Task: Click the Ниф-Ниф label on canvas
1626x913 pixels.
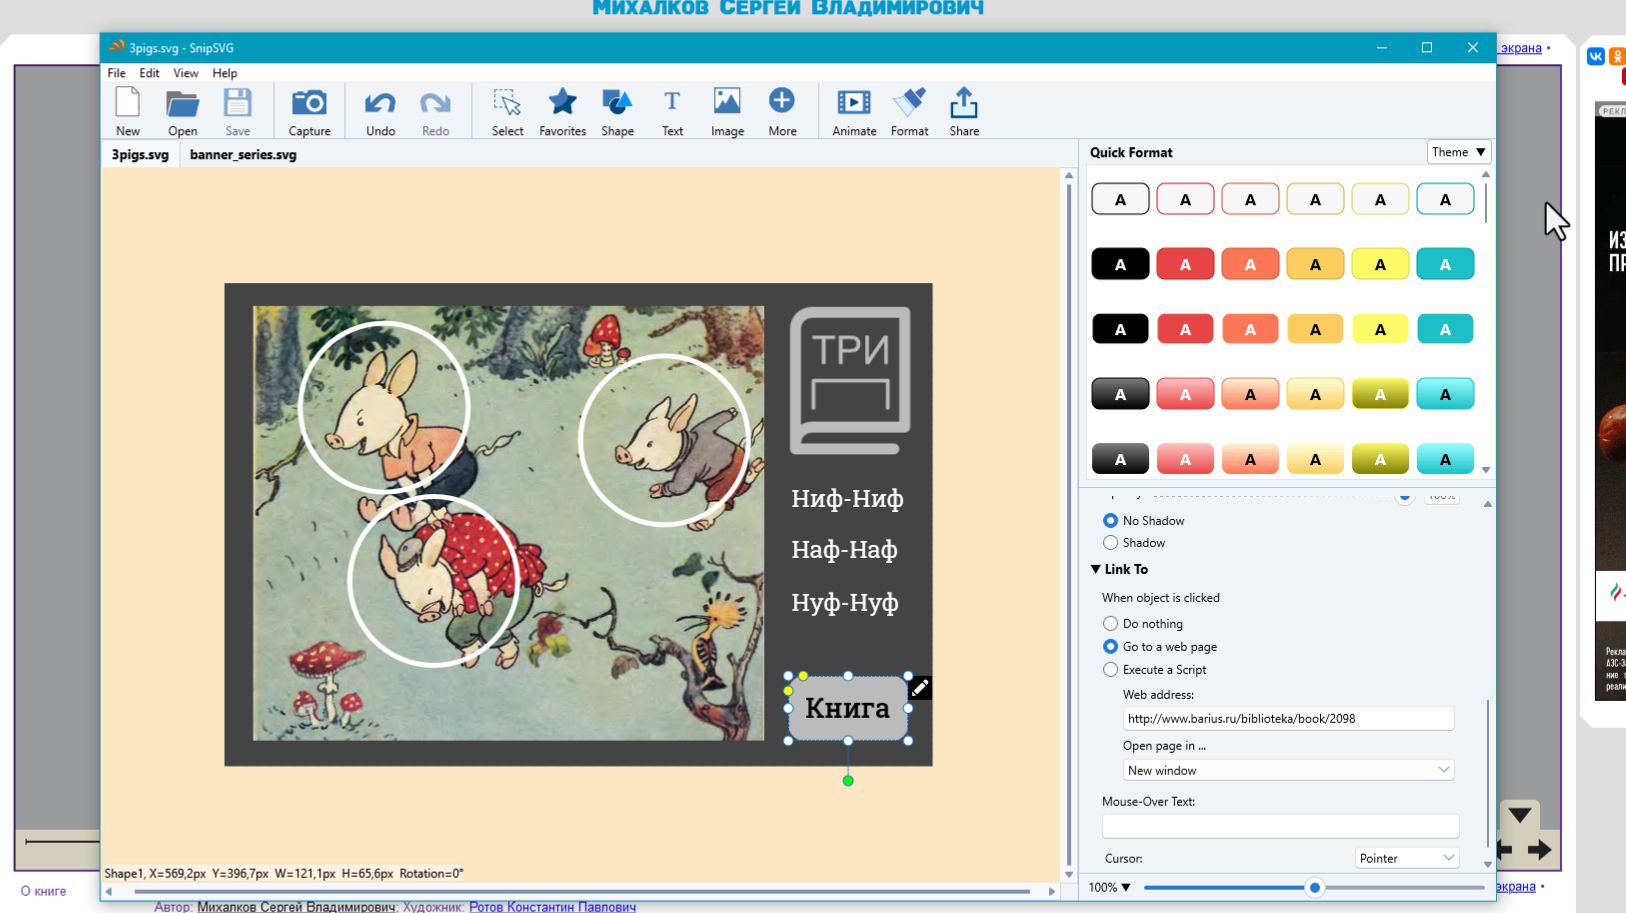Action: click(x=847, y=498)
